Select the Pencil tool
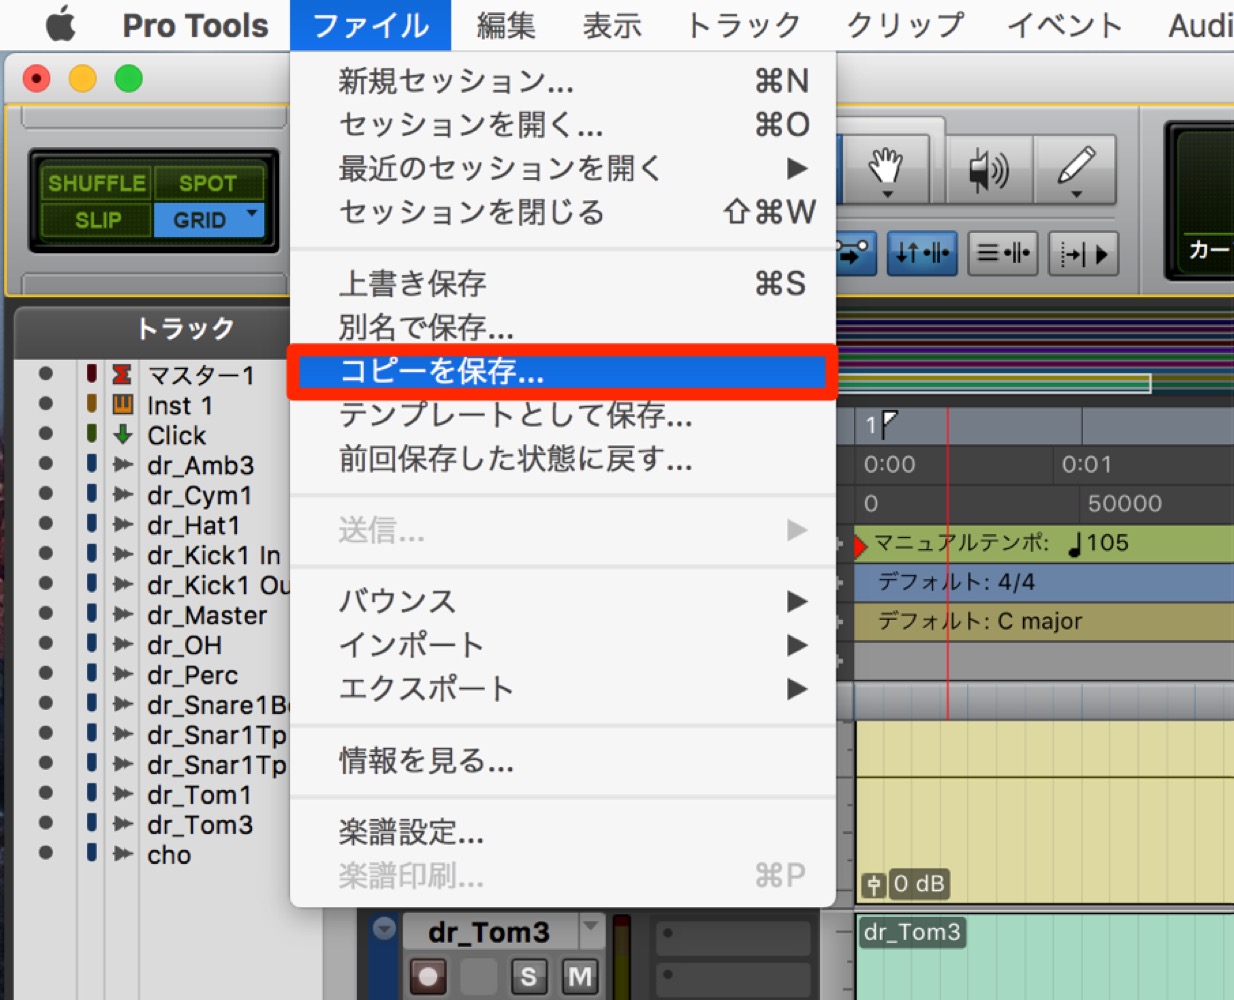 coord(1076,169)
